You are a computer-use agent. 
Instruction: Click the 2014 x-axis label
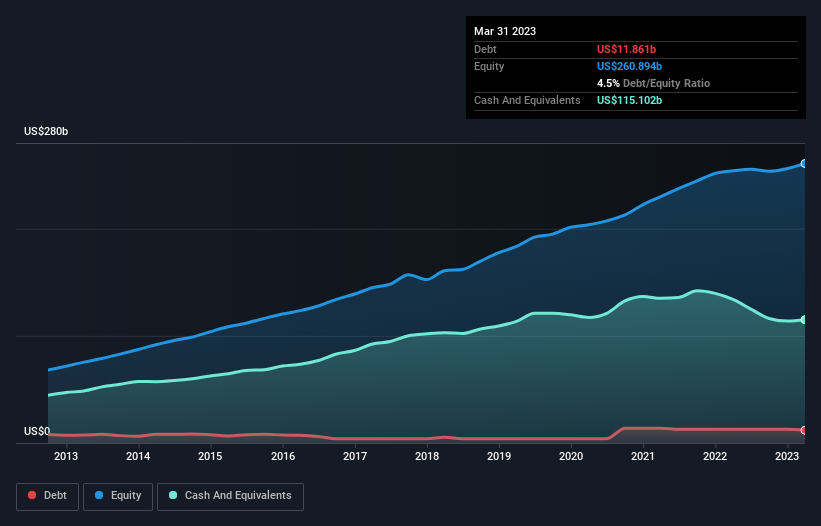click(138, 456)
